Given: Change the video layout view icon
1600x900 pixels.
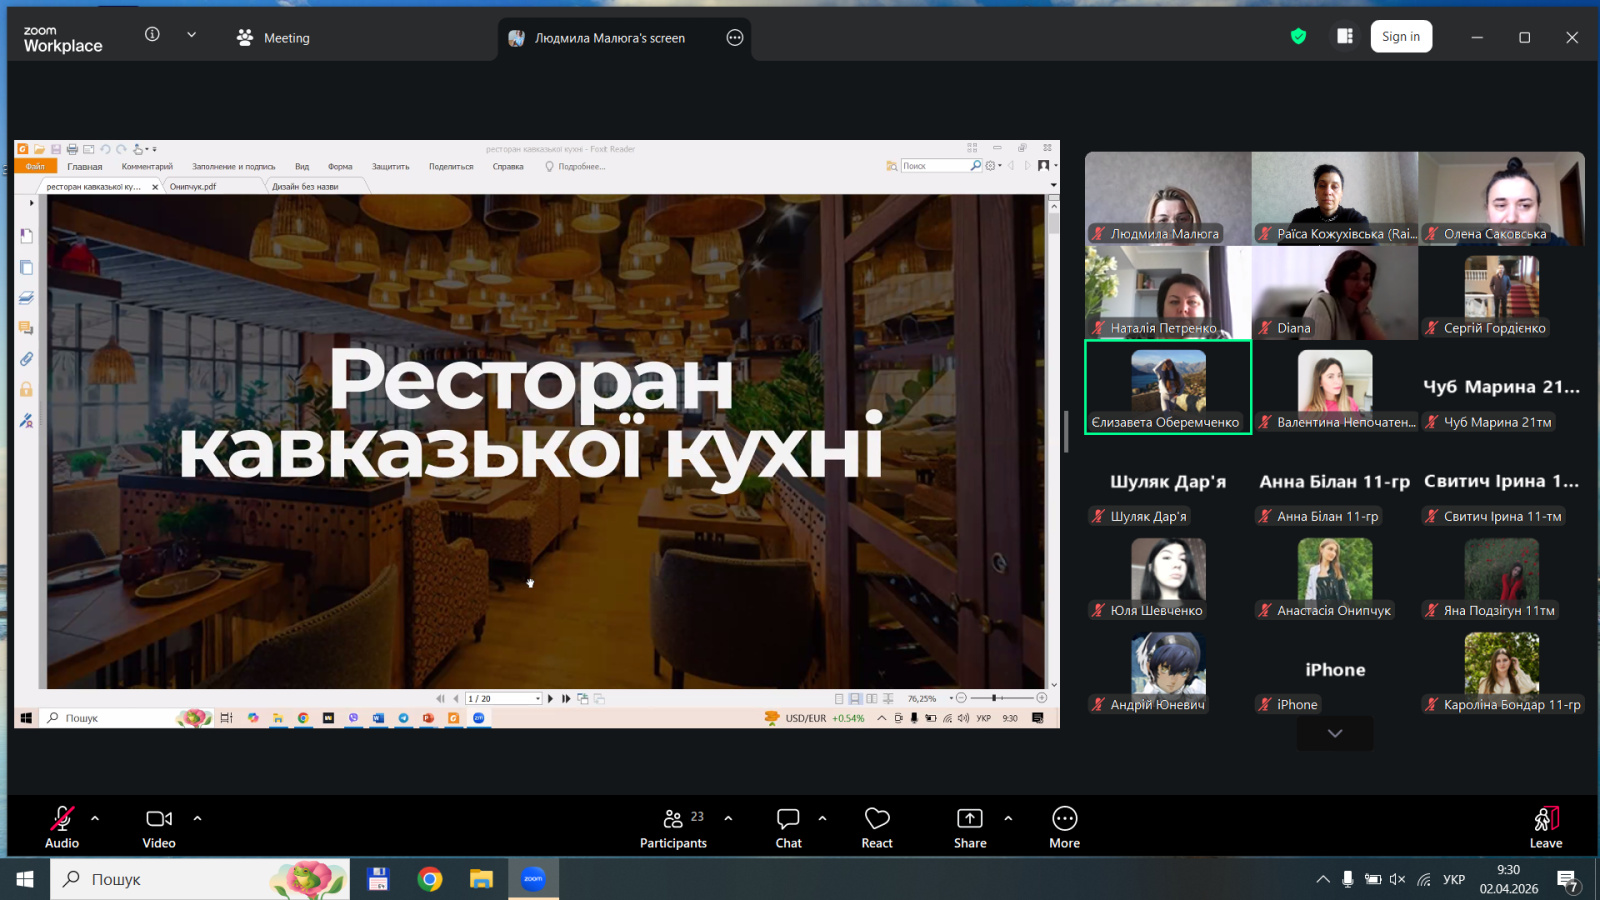Looking at the screenshot, I should pyautogui.click(x=1345, y=37).
